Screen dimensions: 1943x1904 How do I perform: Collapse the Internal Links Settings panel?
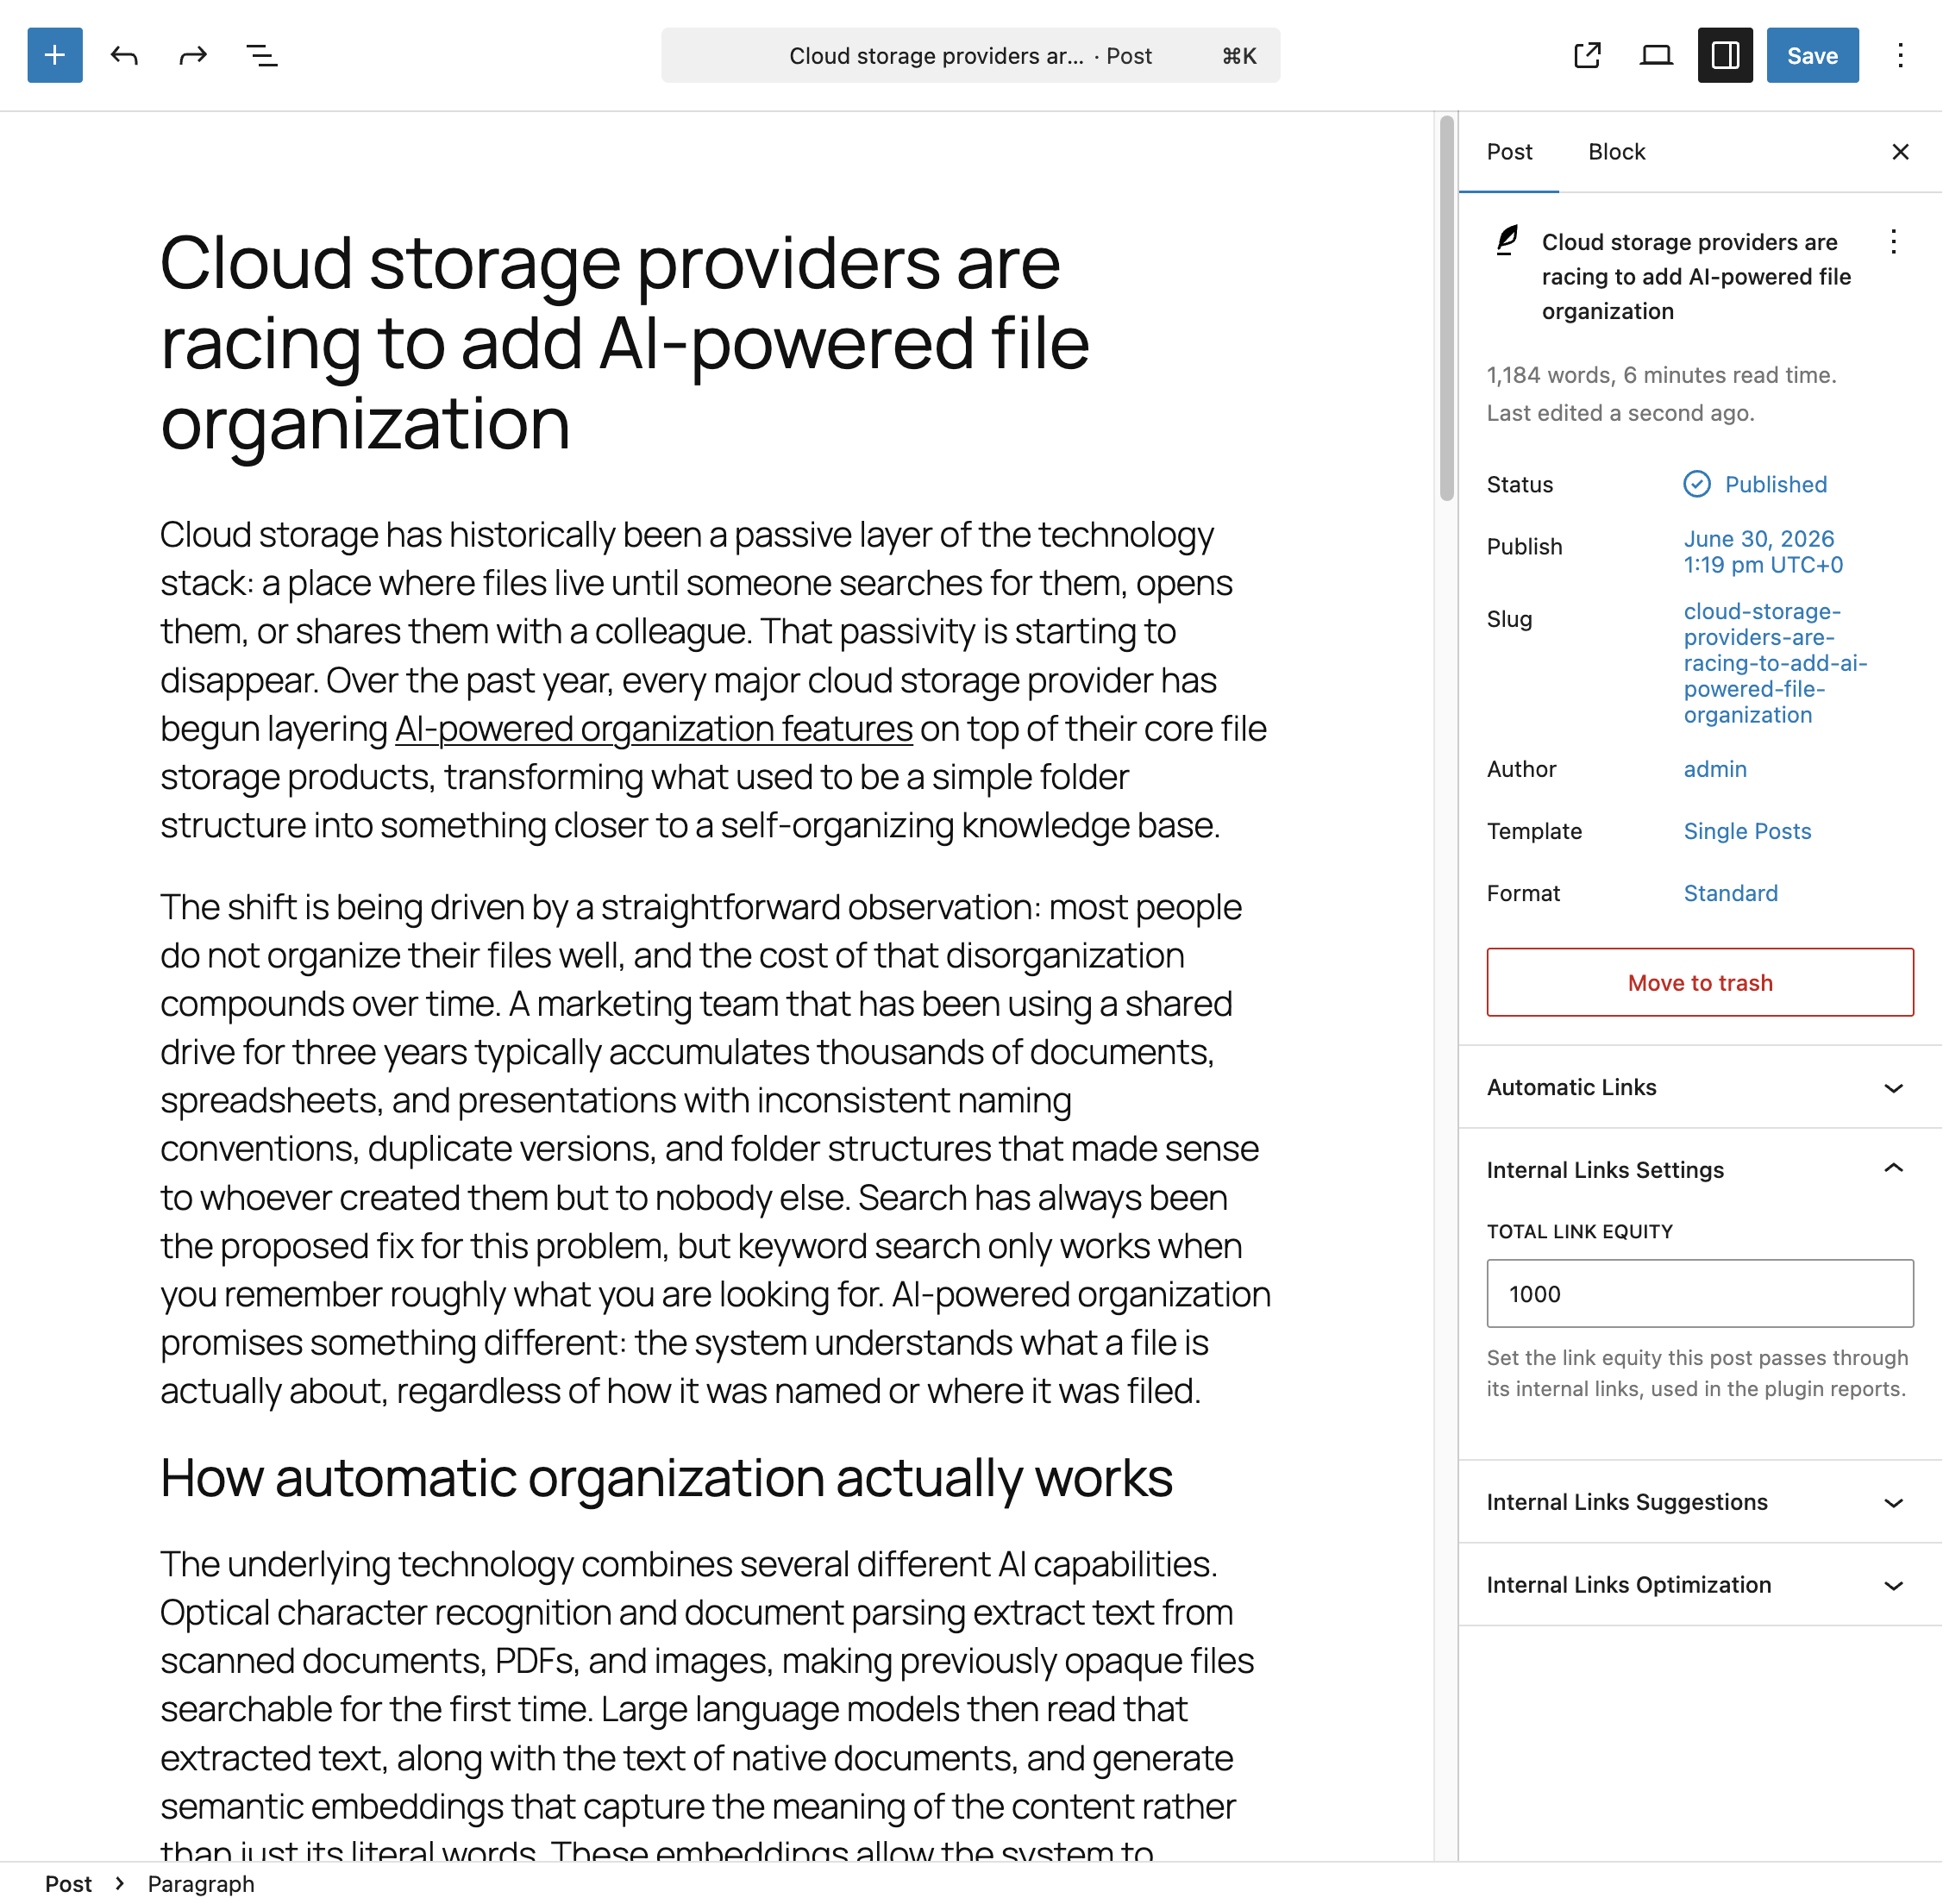point(1700,1170)
